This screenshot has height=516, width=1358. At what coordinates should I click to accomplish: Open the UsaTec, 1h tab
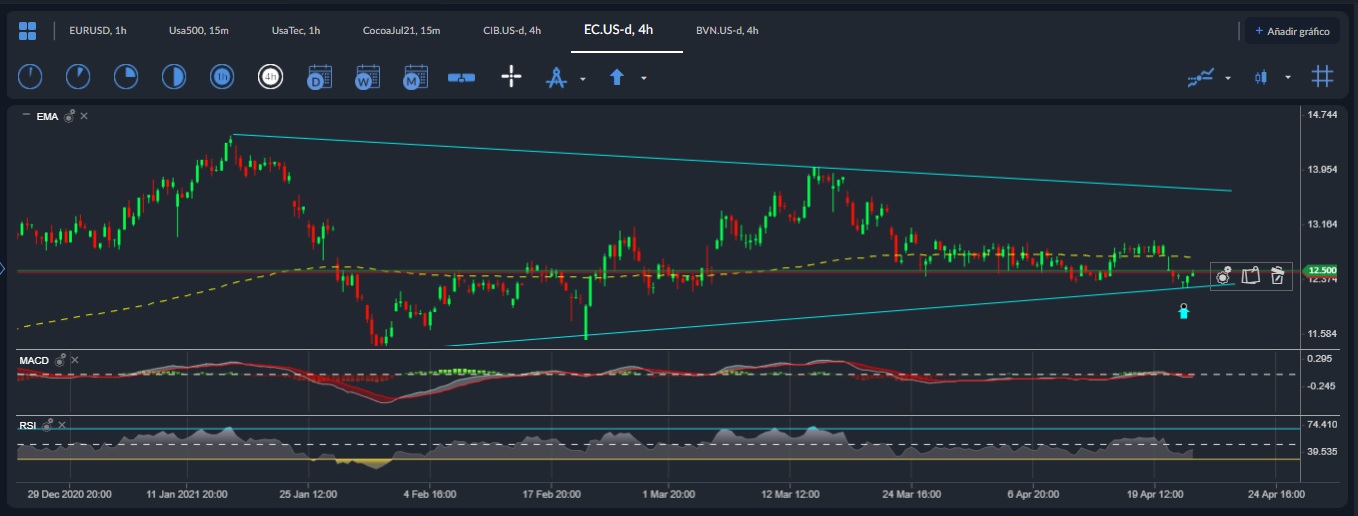(296, 31)
